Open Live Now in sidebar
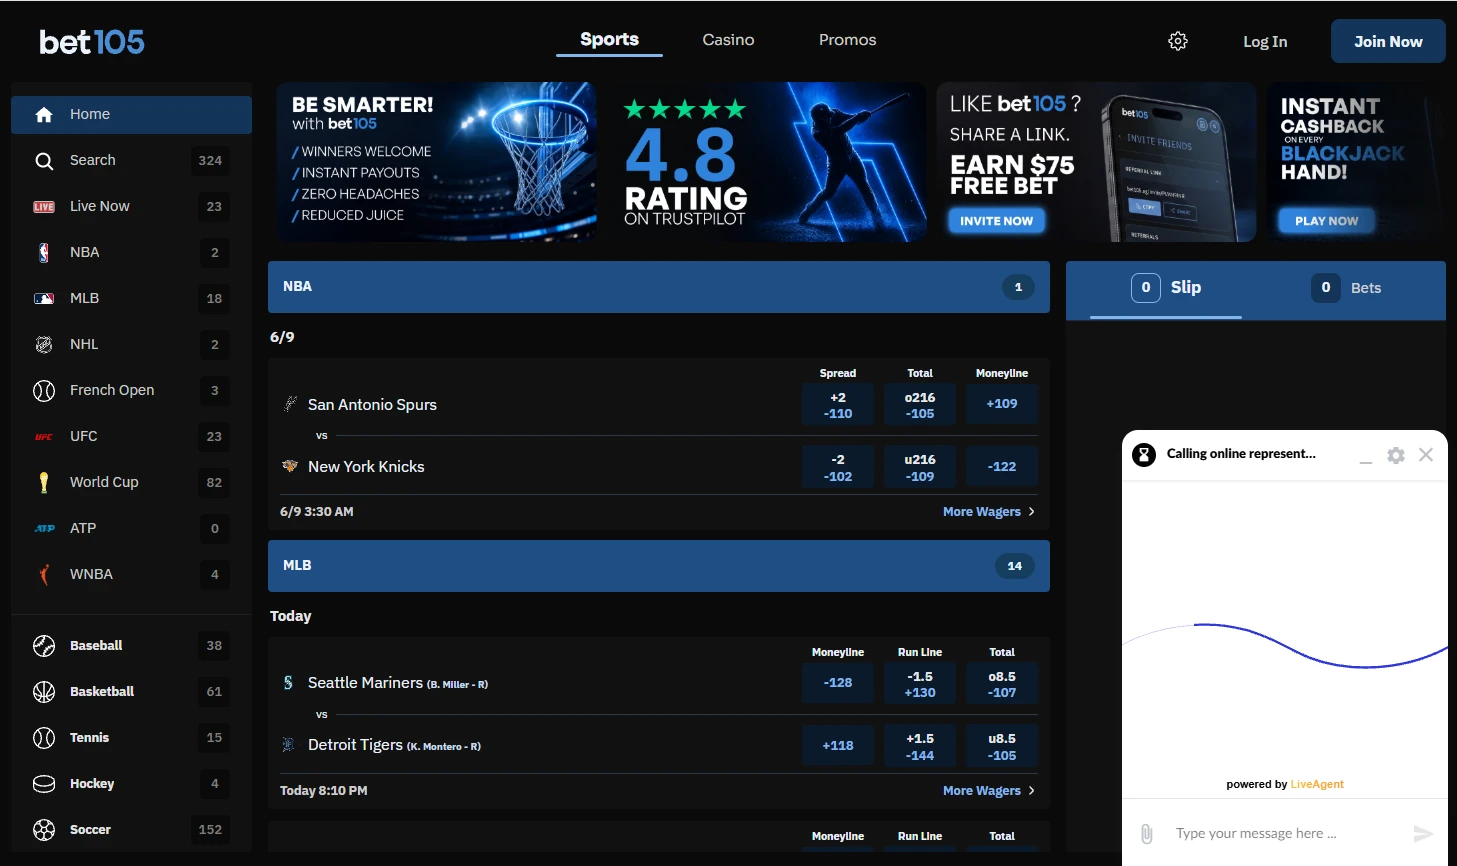 [131, 207]
